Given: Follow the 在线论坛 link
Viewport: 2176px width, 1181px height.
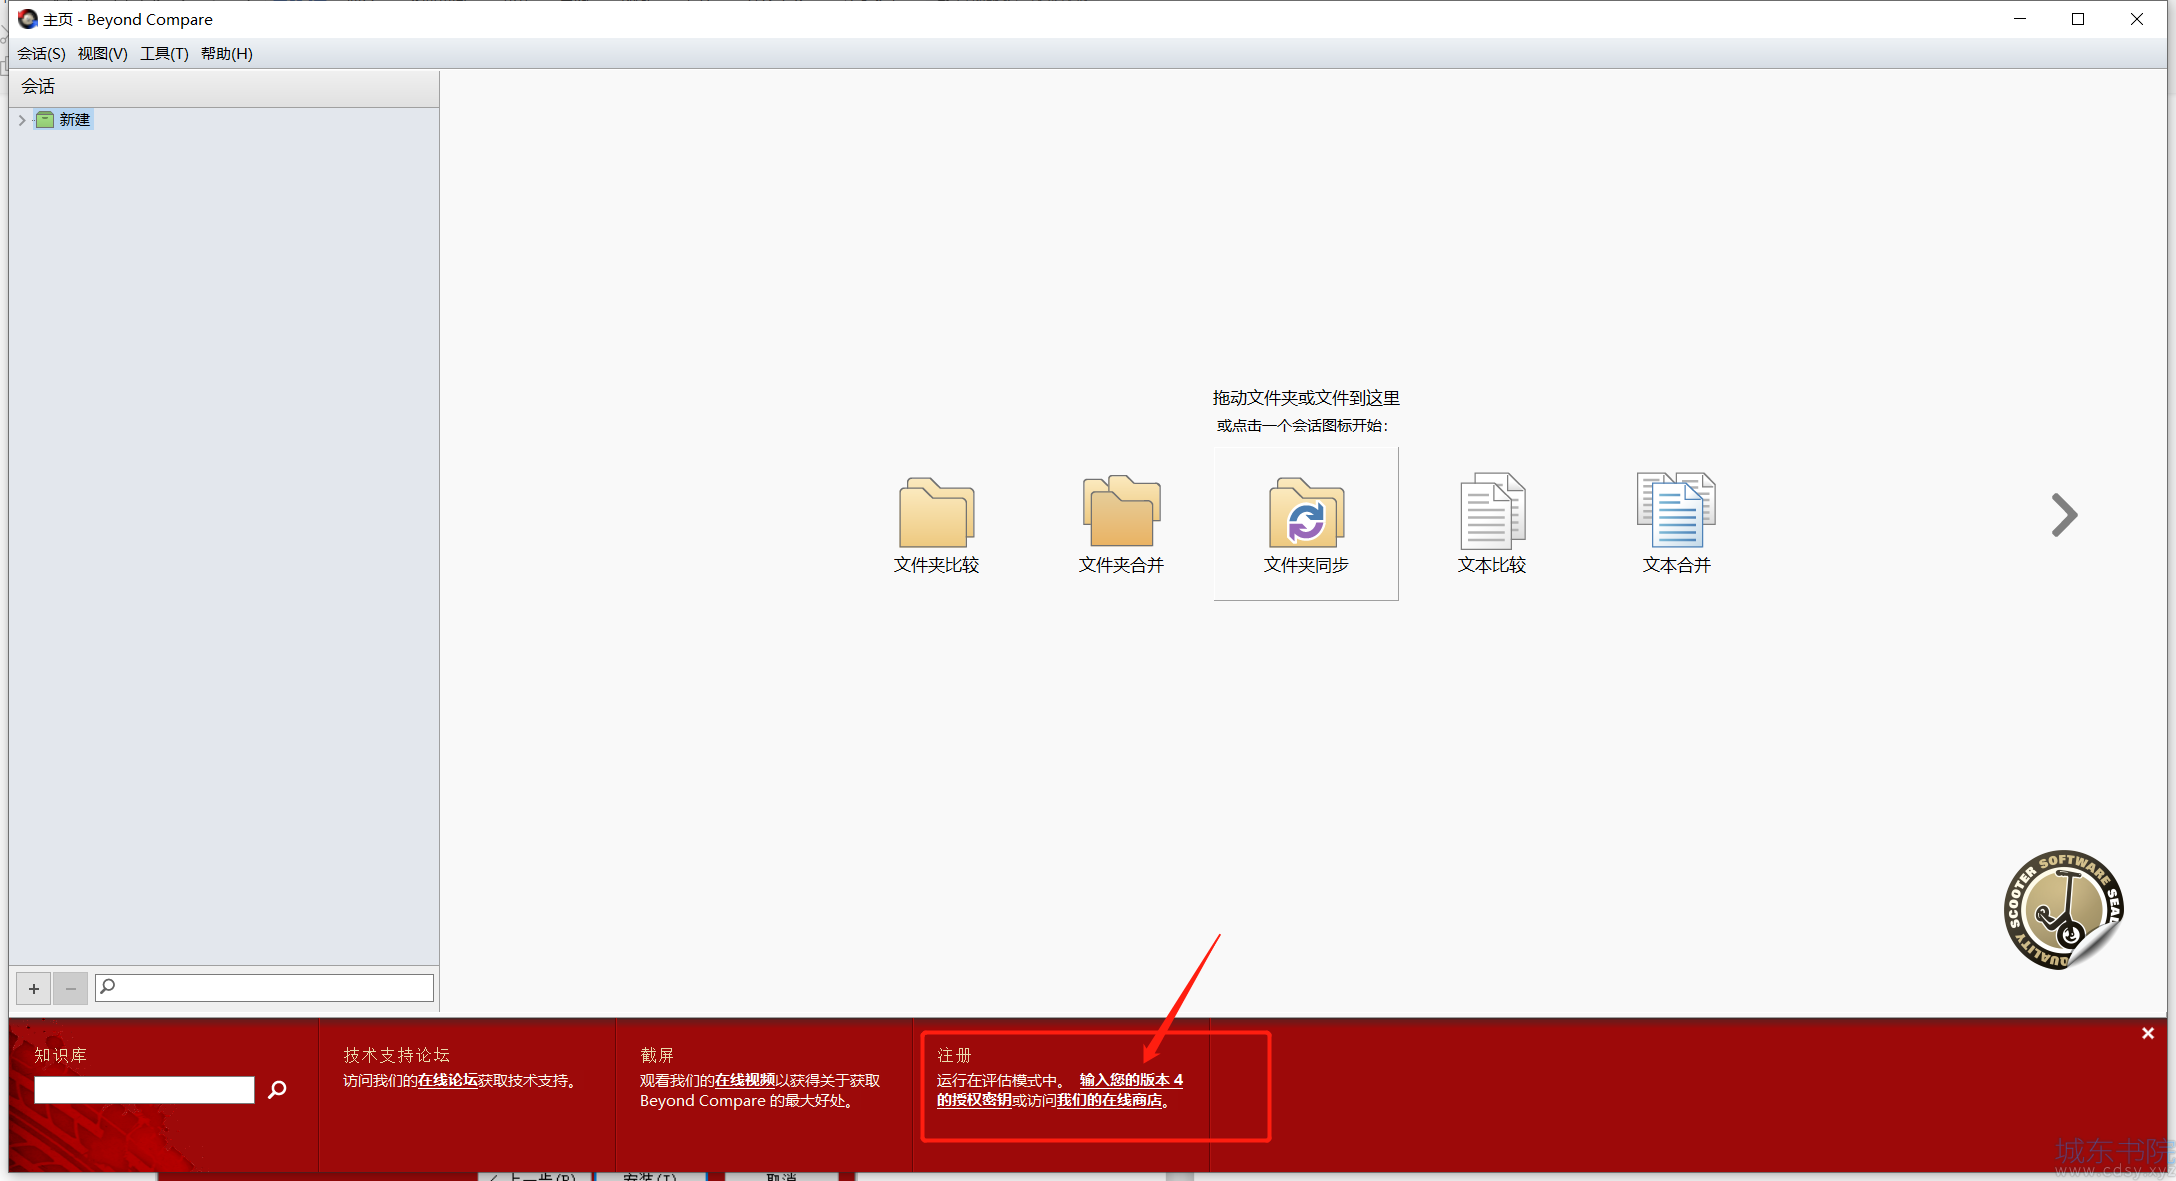Looking at the screenshot, I should tap(448, 1081).
